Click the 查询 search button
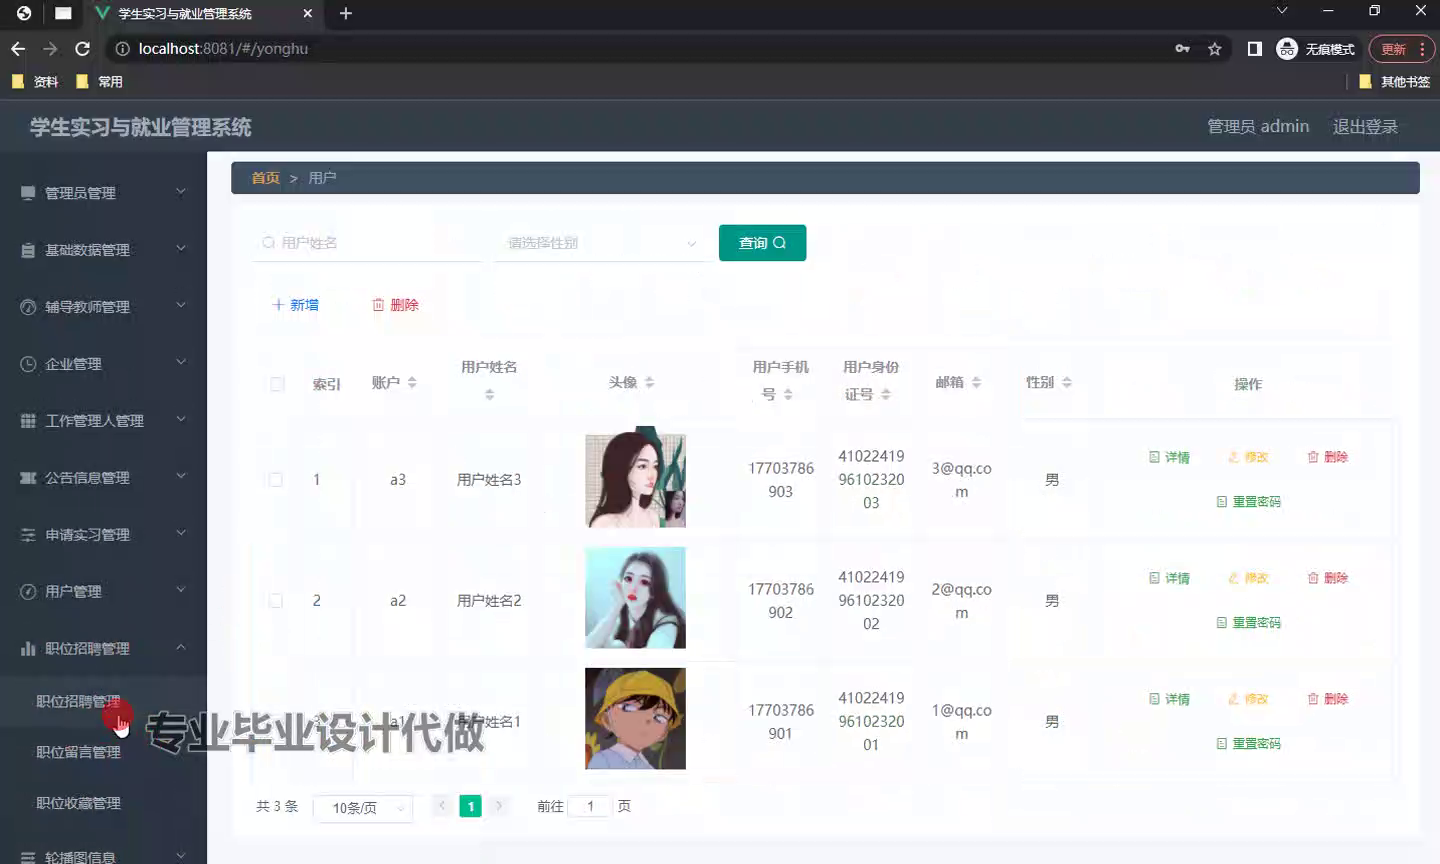The height and width of the screenshot is (864, 1440). (x=762, y=243)
